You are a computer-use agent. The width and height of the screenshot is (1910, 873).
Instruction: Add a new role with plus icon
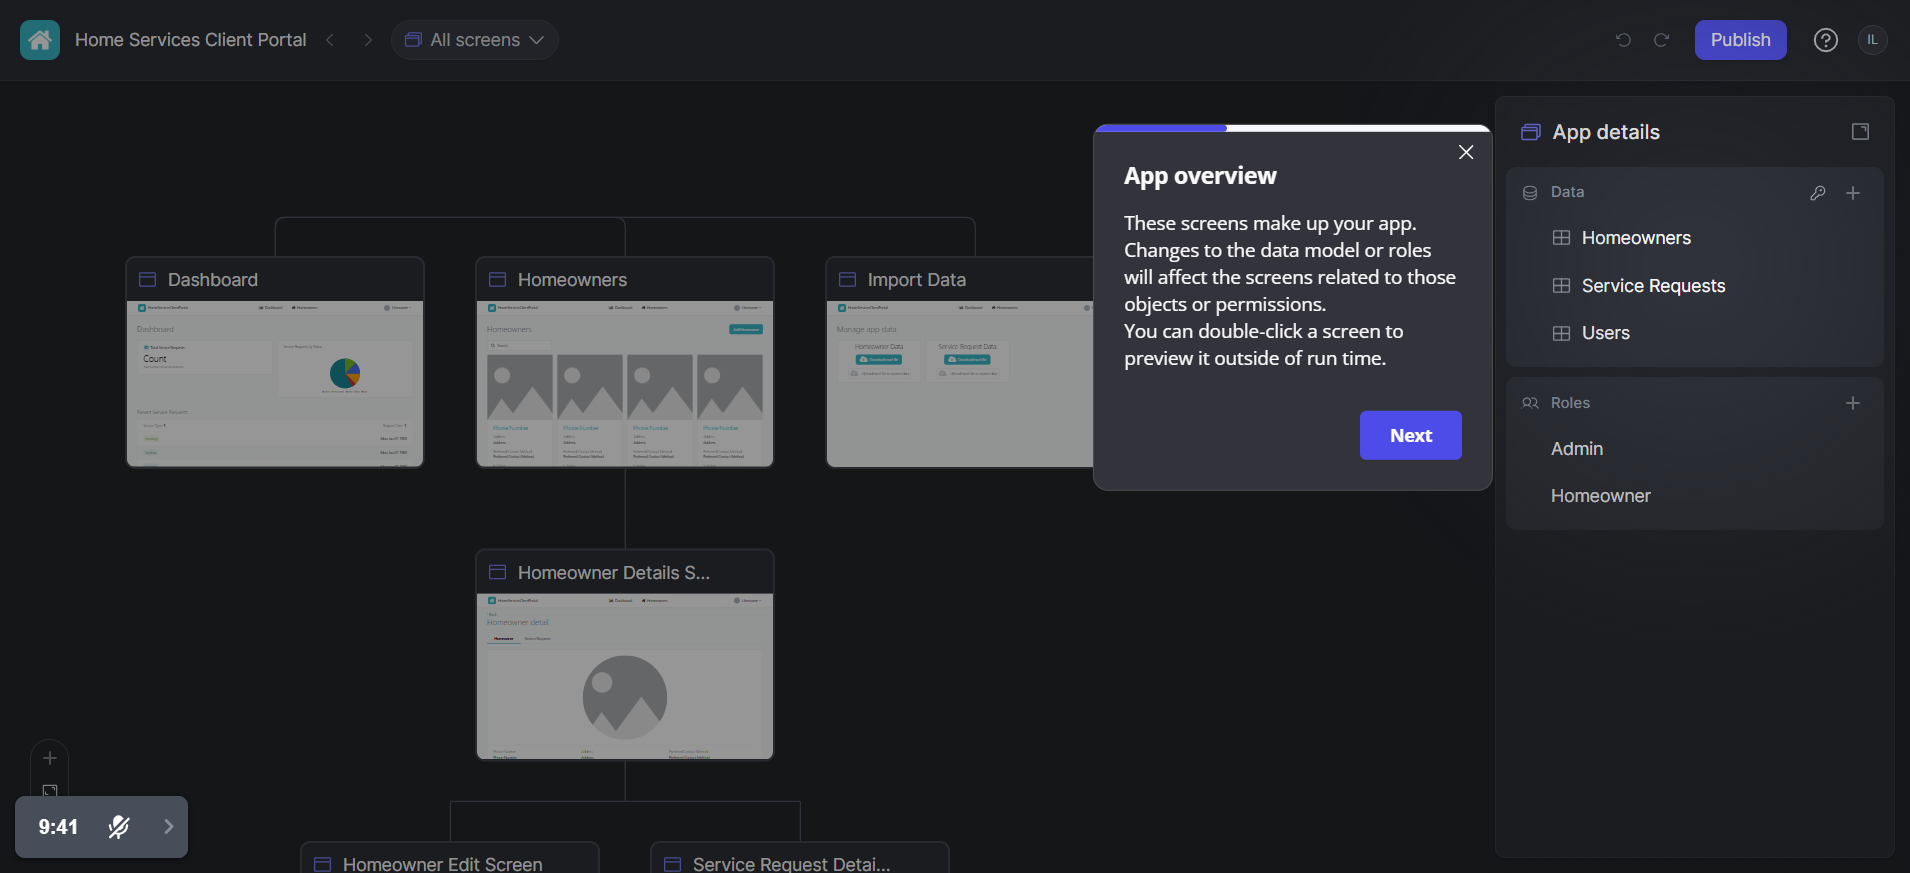click(1852, 403)
